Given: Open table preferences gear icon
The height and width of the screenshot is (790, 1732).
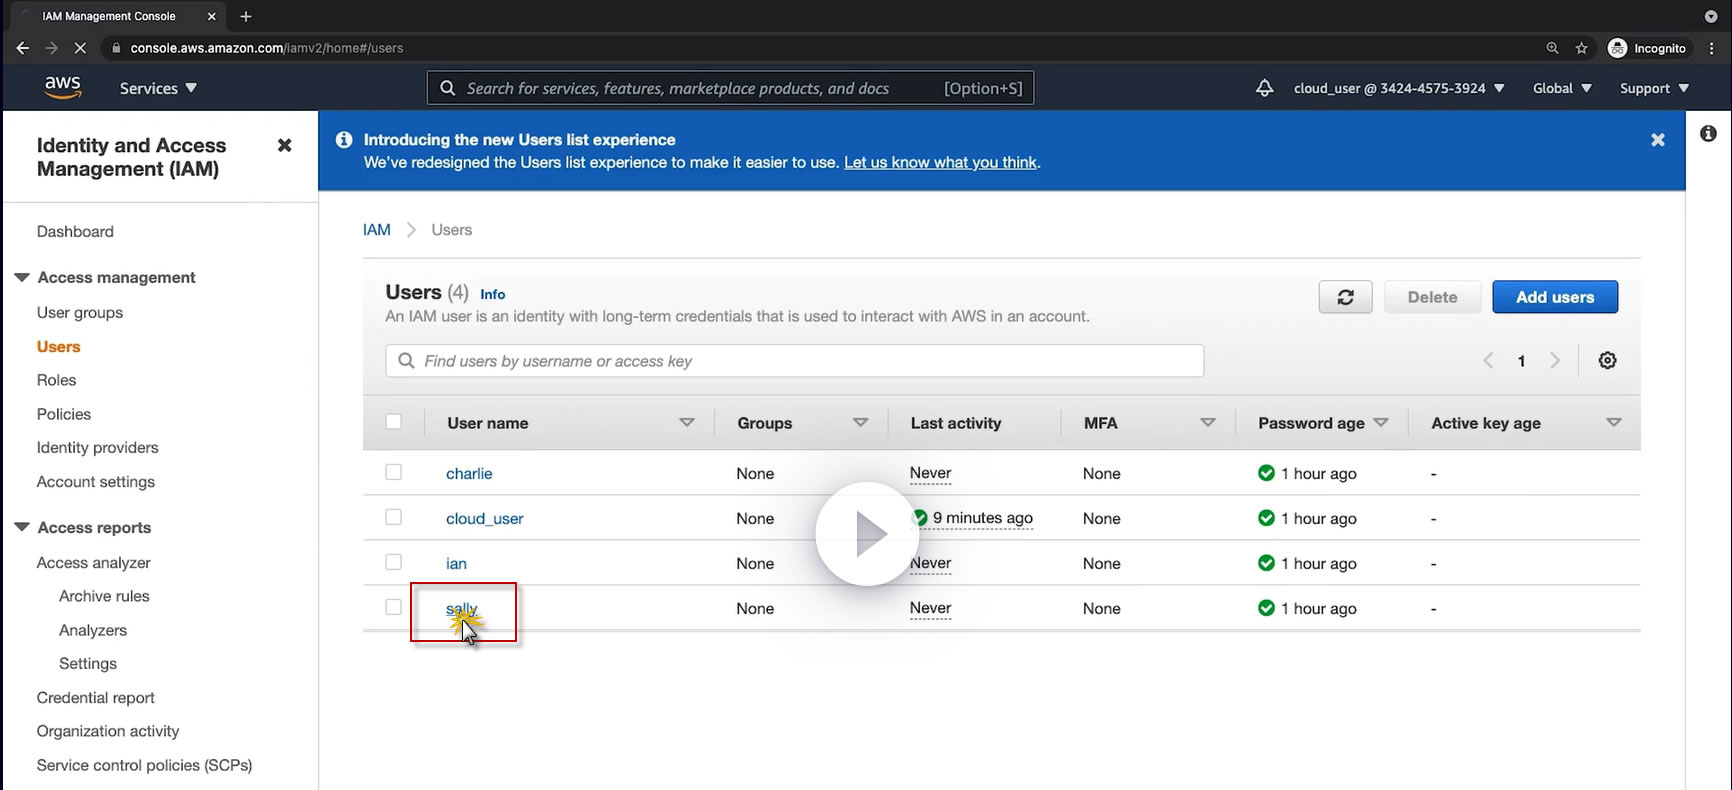Looking at the screenshot, I should tap(1607, 361).
